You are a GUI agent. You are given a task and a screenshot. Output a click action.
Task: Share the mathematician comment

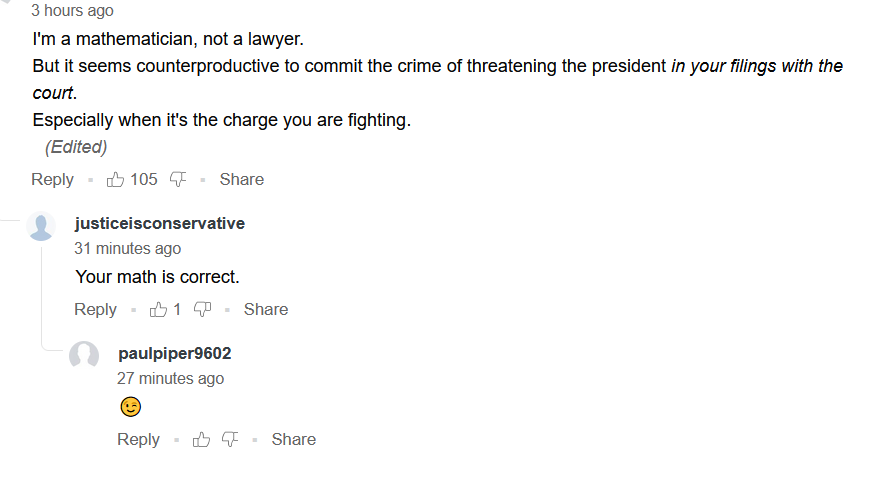(x=242, y=180)
